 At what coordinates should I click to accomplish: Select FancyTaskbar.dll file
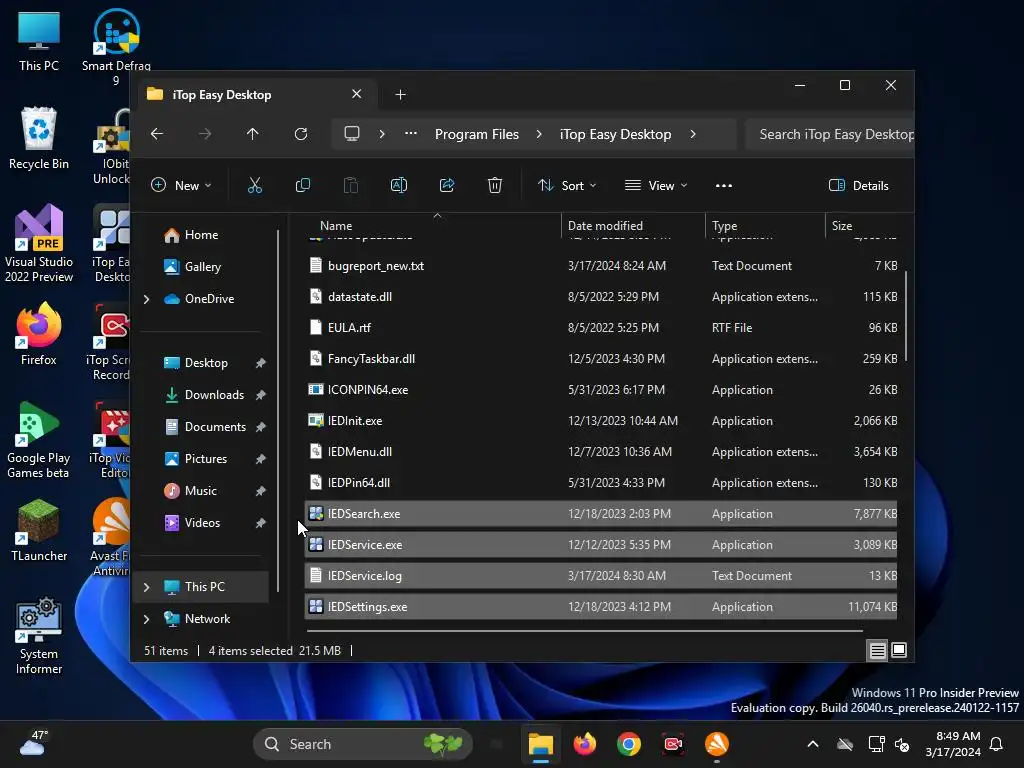(x=601, y=359)
